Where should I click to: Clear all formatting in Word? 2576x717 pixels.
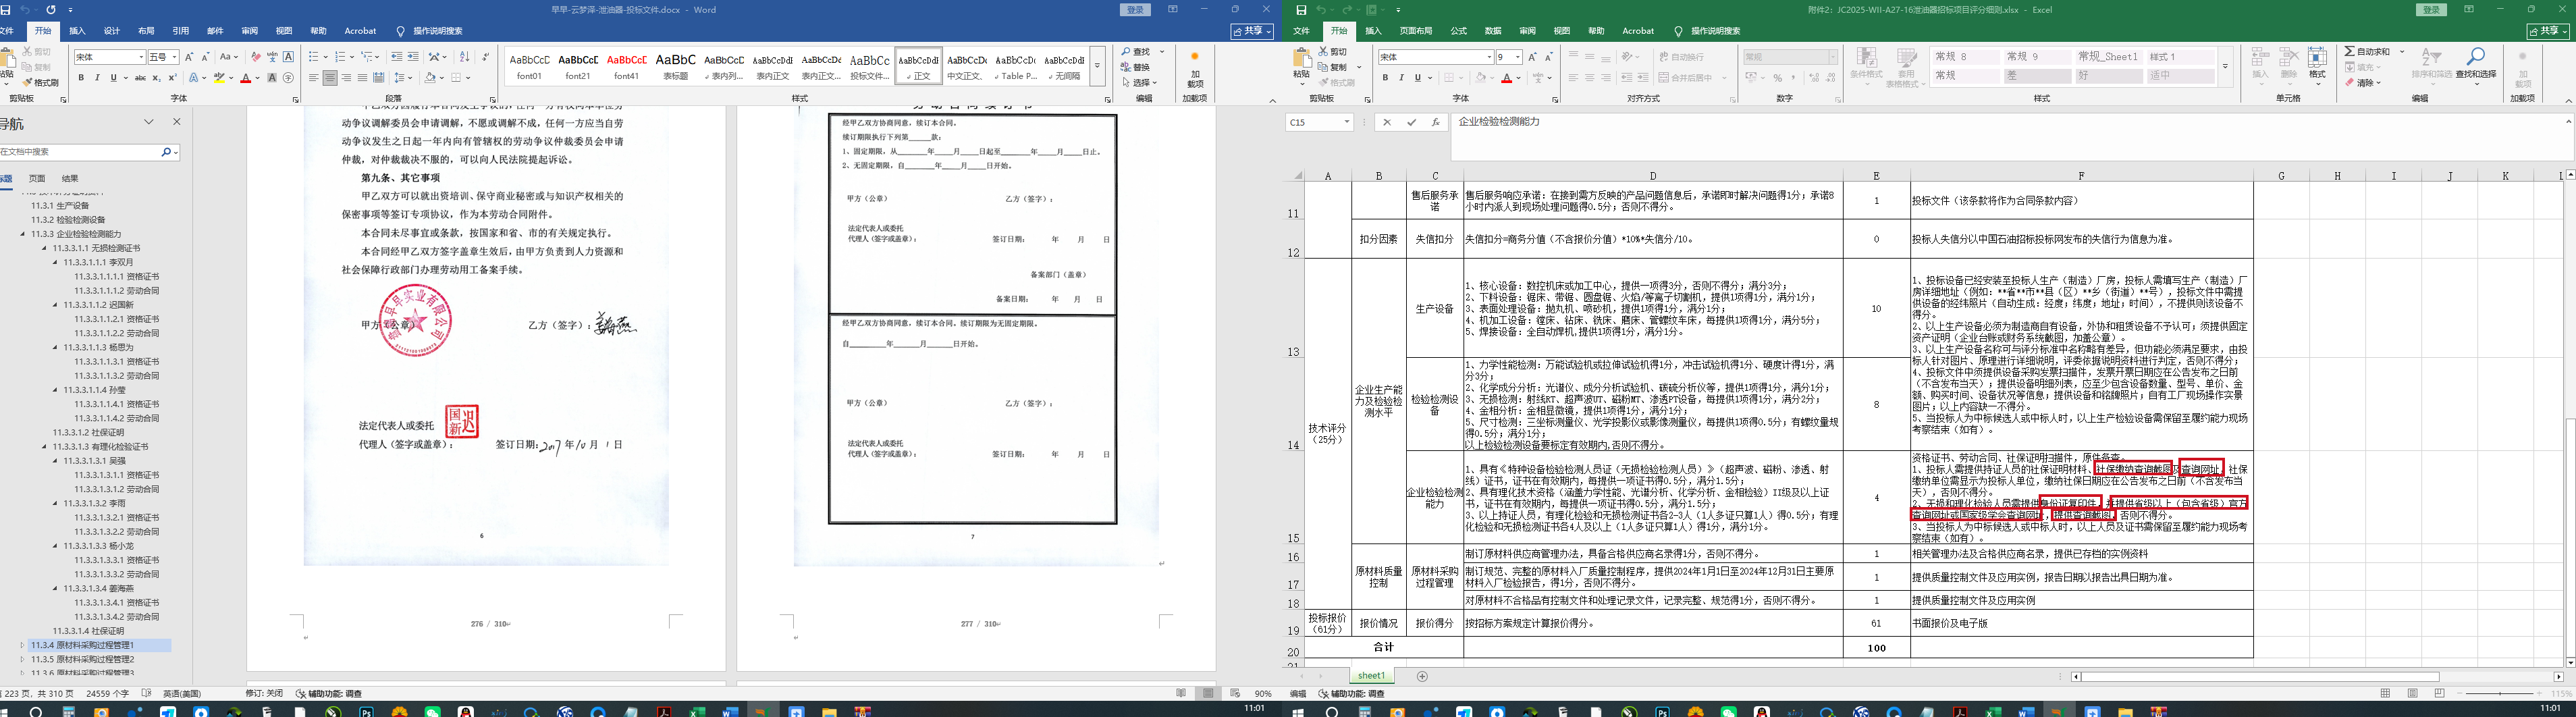tap(256, 57)
